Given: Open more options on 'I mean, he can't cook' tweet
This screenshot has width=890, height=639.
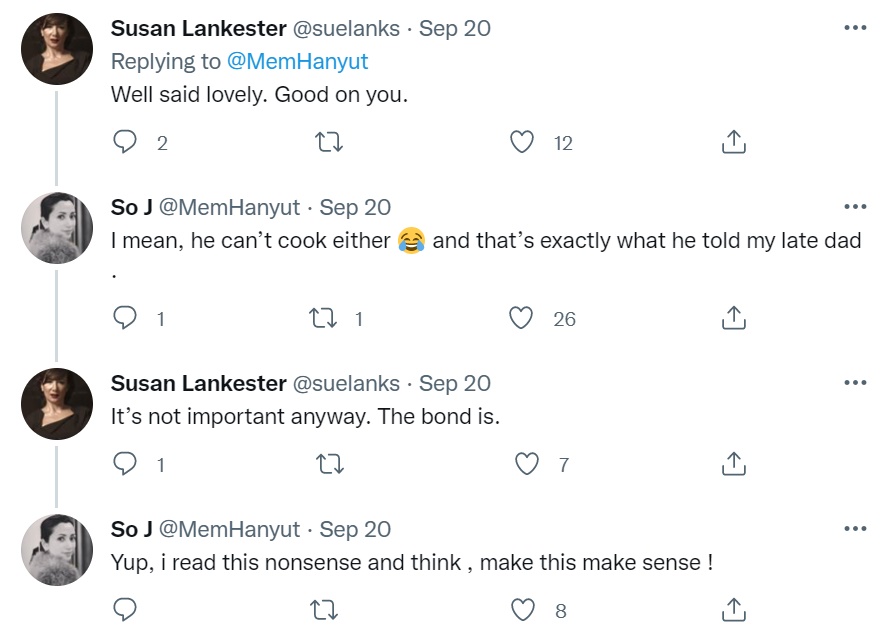Looking at the screenshot, I should pos(855,207).
